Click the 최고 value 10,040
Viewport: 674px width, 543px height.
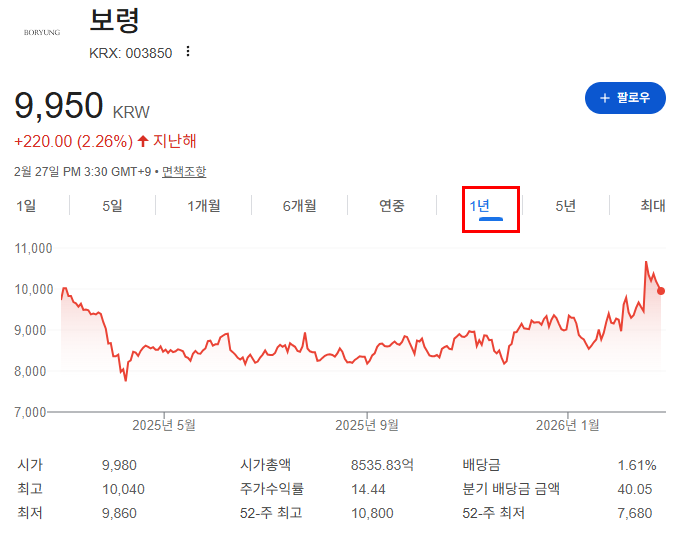click(123, 489)
